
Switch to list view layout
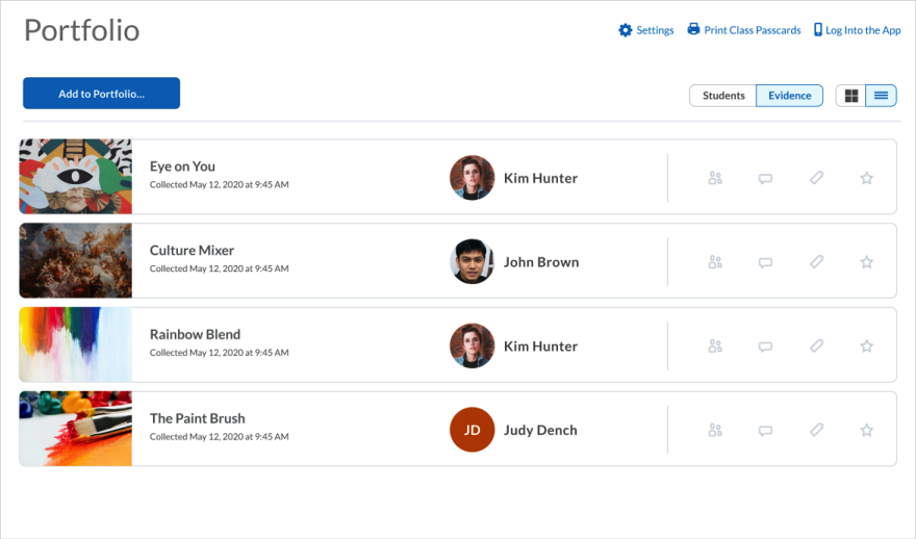pyautogui.click(x=881, y=96)
